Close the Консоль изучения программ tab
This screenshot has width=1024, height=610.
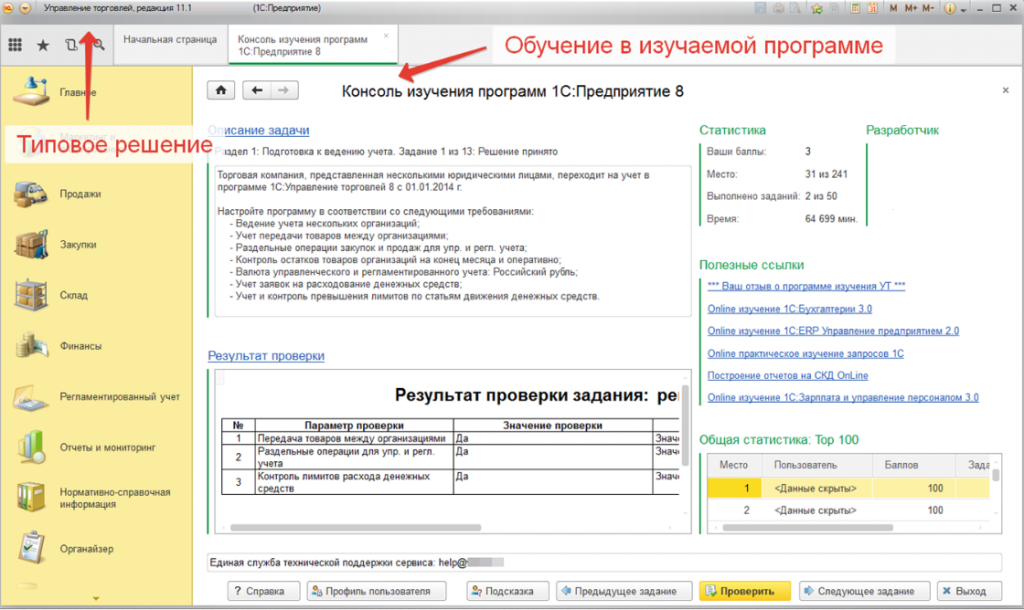tap(386, 36)
